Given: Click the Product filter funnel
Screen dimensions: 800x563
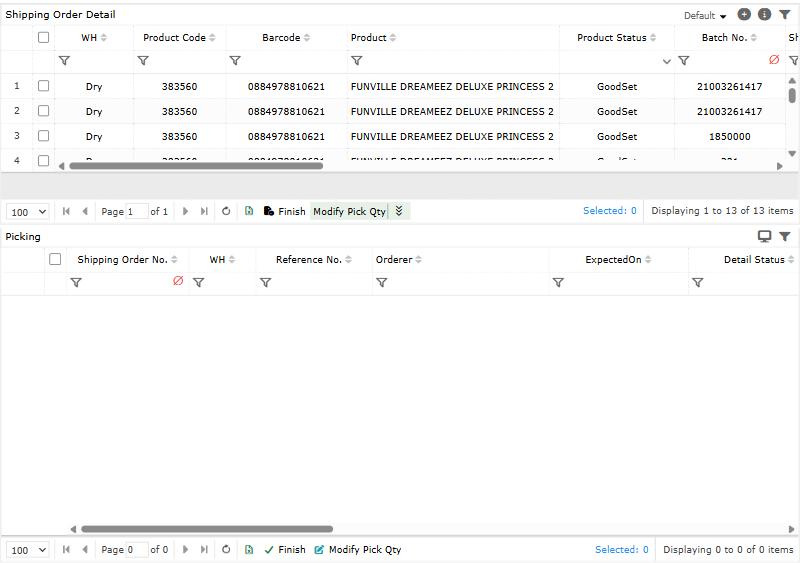Looking at the screenshot, I should (x=357, y=61).
